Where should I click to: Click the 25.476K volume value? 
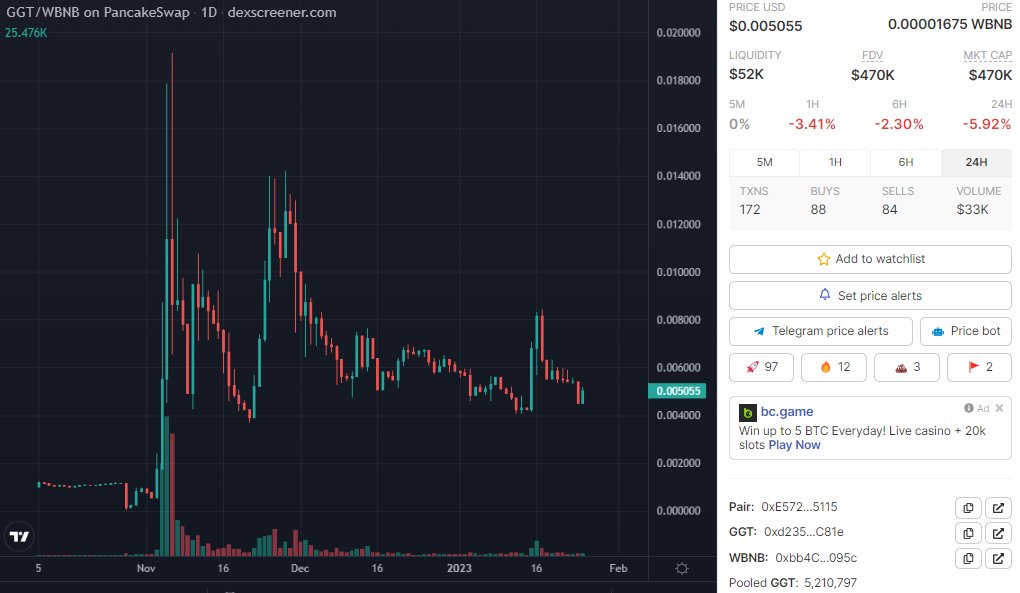pos(26,33)
